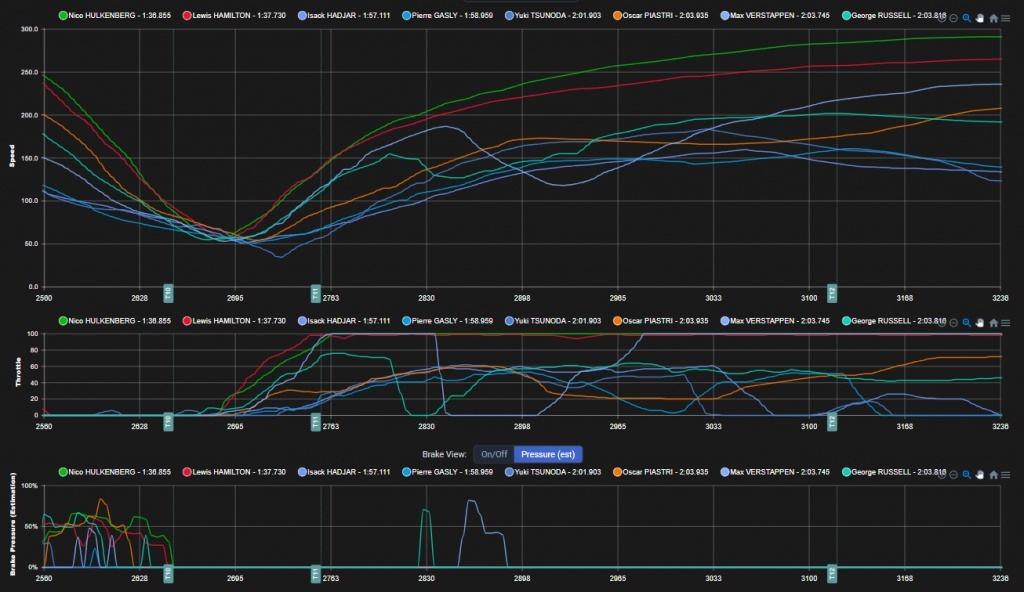
Task: Activate selection zoom magnifier on Speed chart
Action: click(x=966, y=18)
